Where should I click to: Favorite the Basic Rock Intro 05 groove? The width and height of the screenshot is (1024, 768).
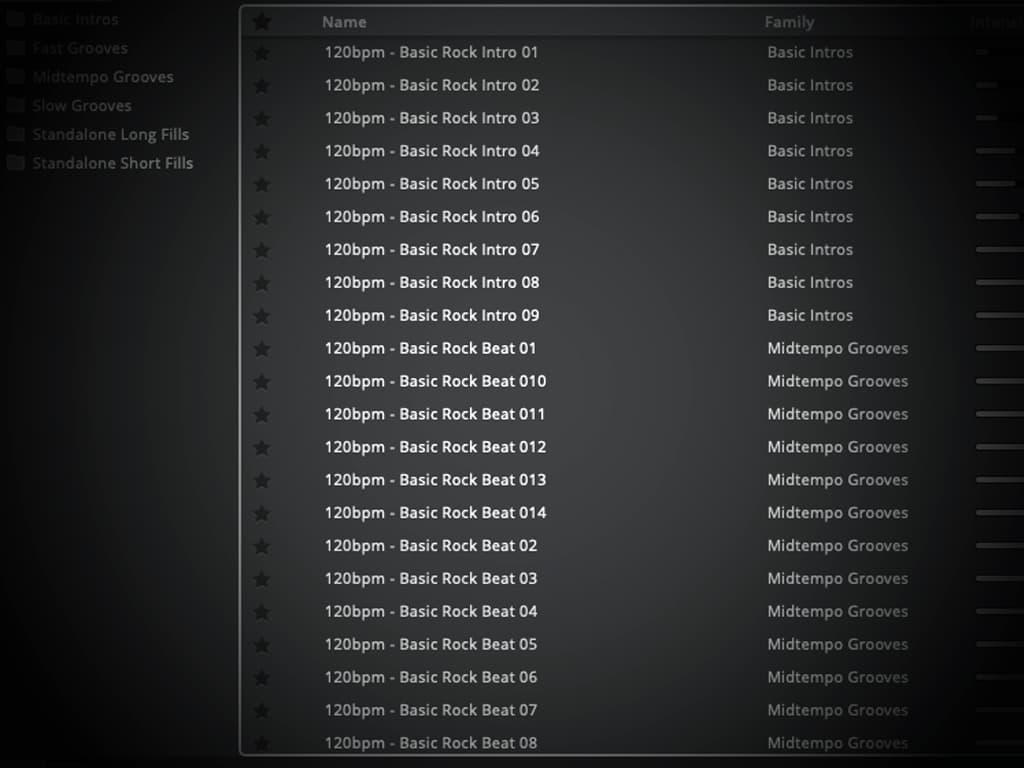262,184
